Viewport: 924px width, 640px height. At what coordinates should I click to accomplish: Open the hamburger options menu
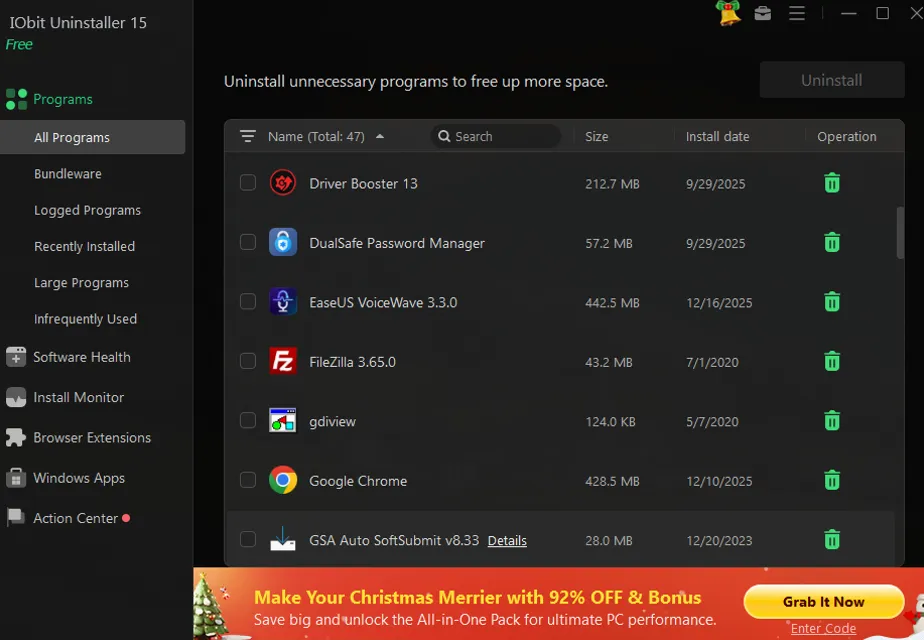click(797, 13)
